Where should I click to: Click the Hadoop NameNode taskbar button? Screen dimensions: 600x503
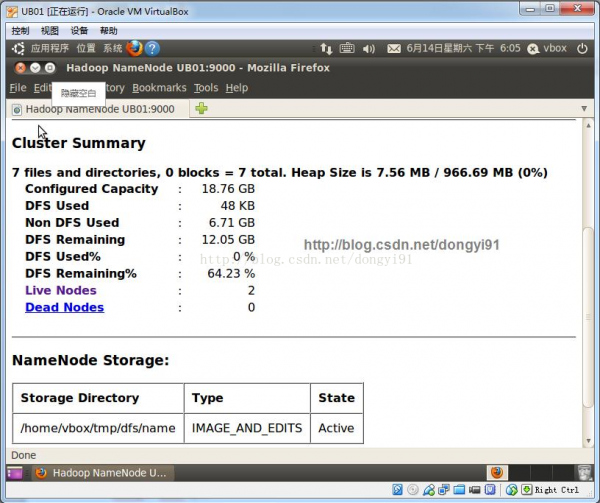pos(102,473)
